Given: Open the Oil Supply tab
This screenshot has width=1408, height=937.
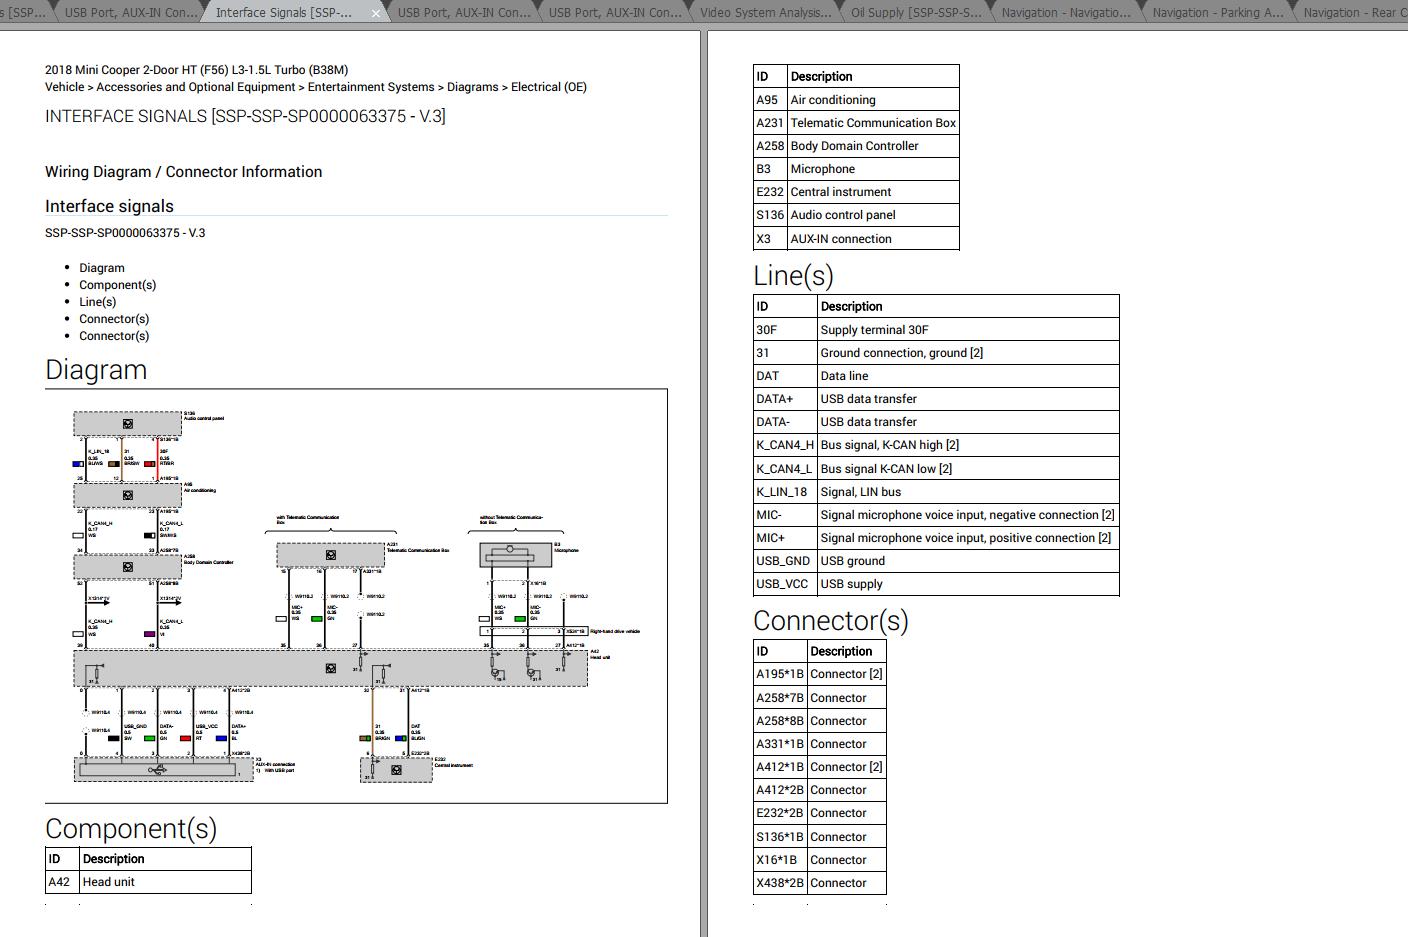Looking at the screenshot, I should [916, 13].
